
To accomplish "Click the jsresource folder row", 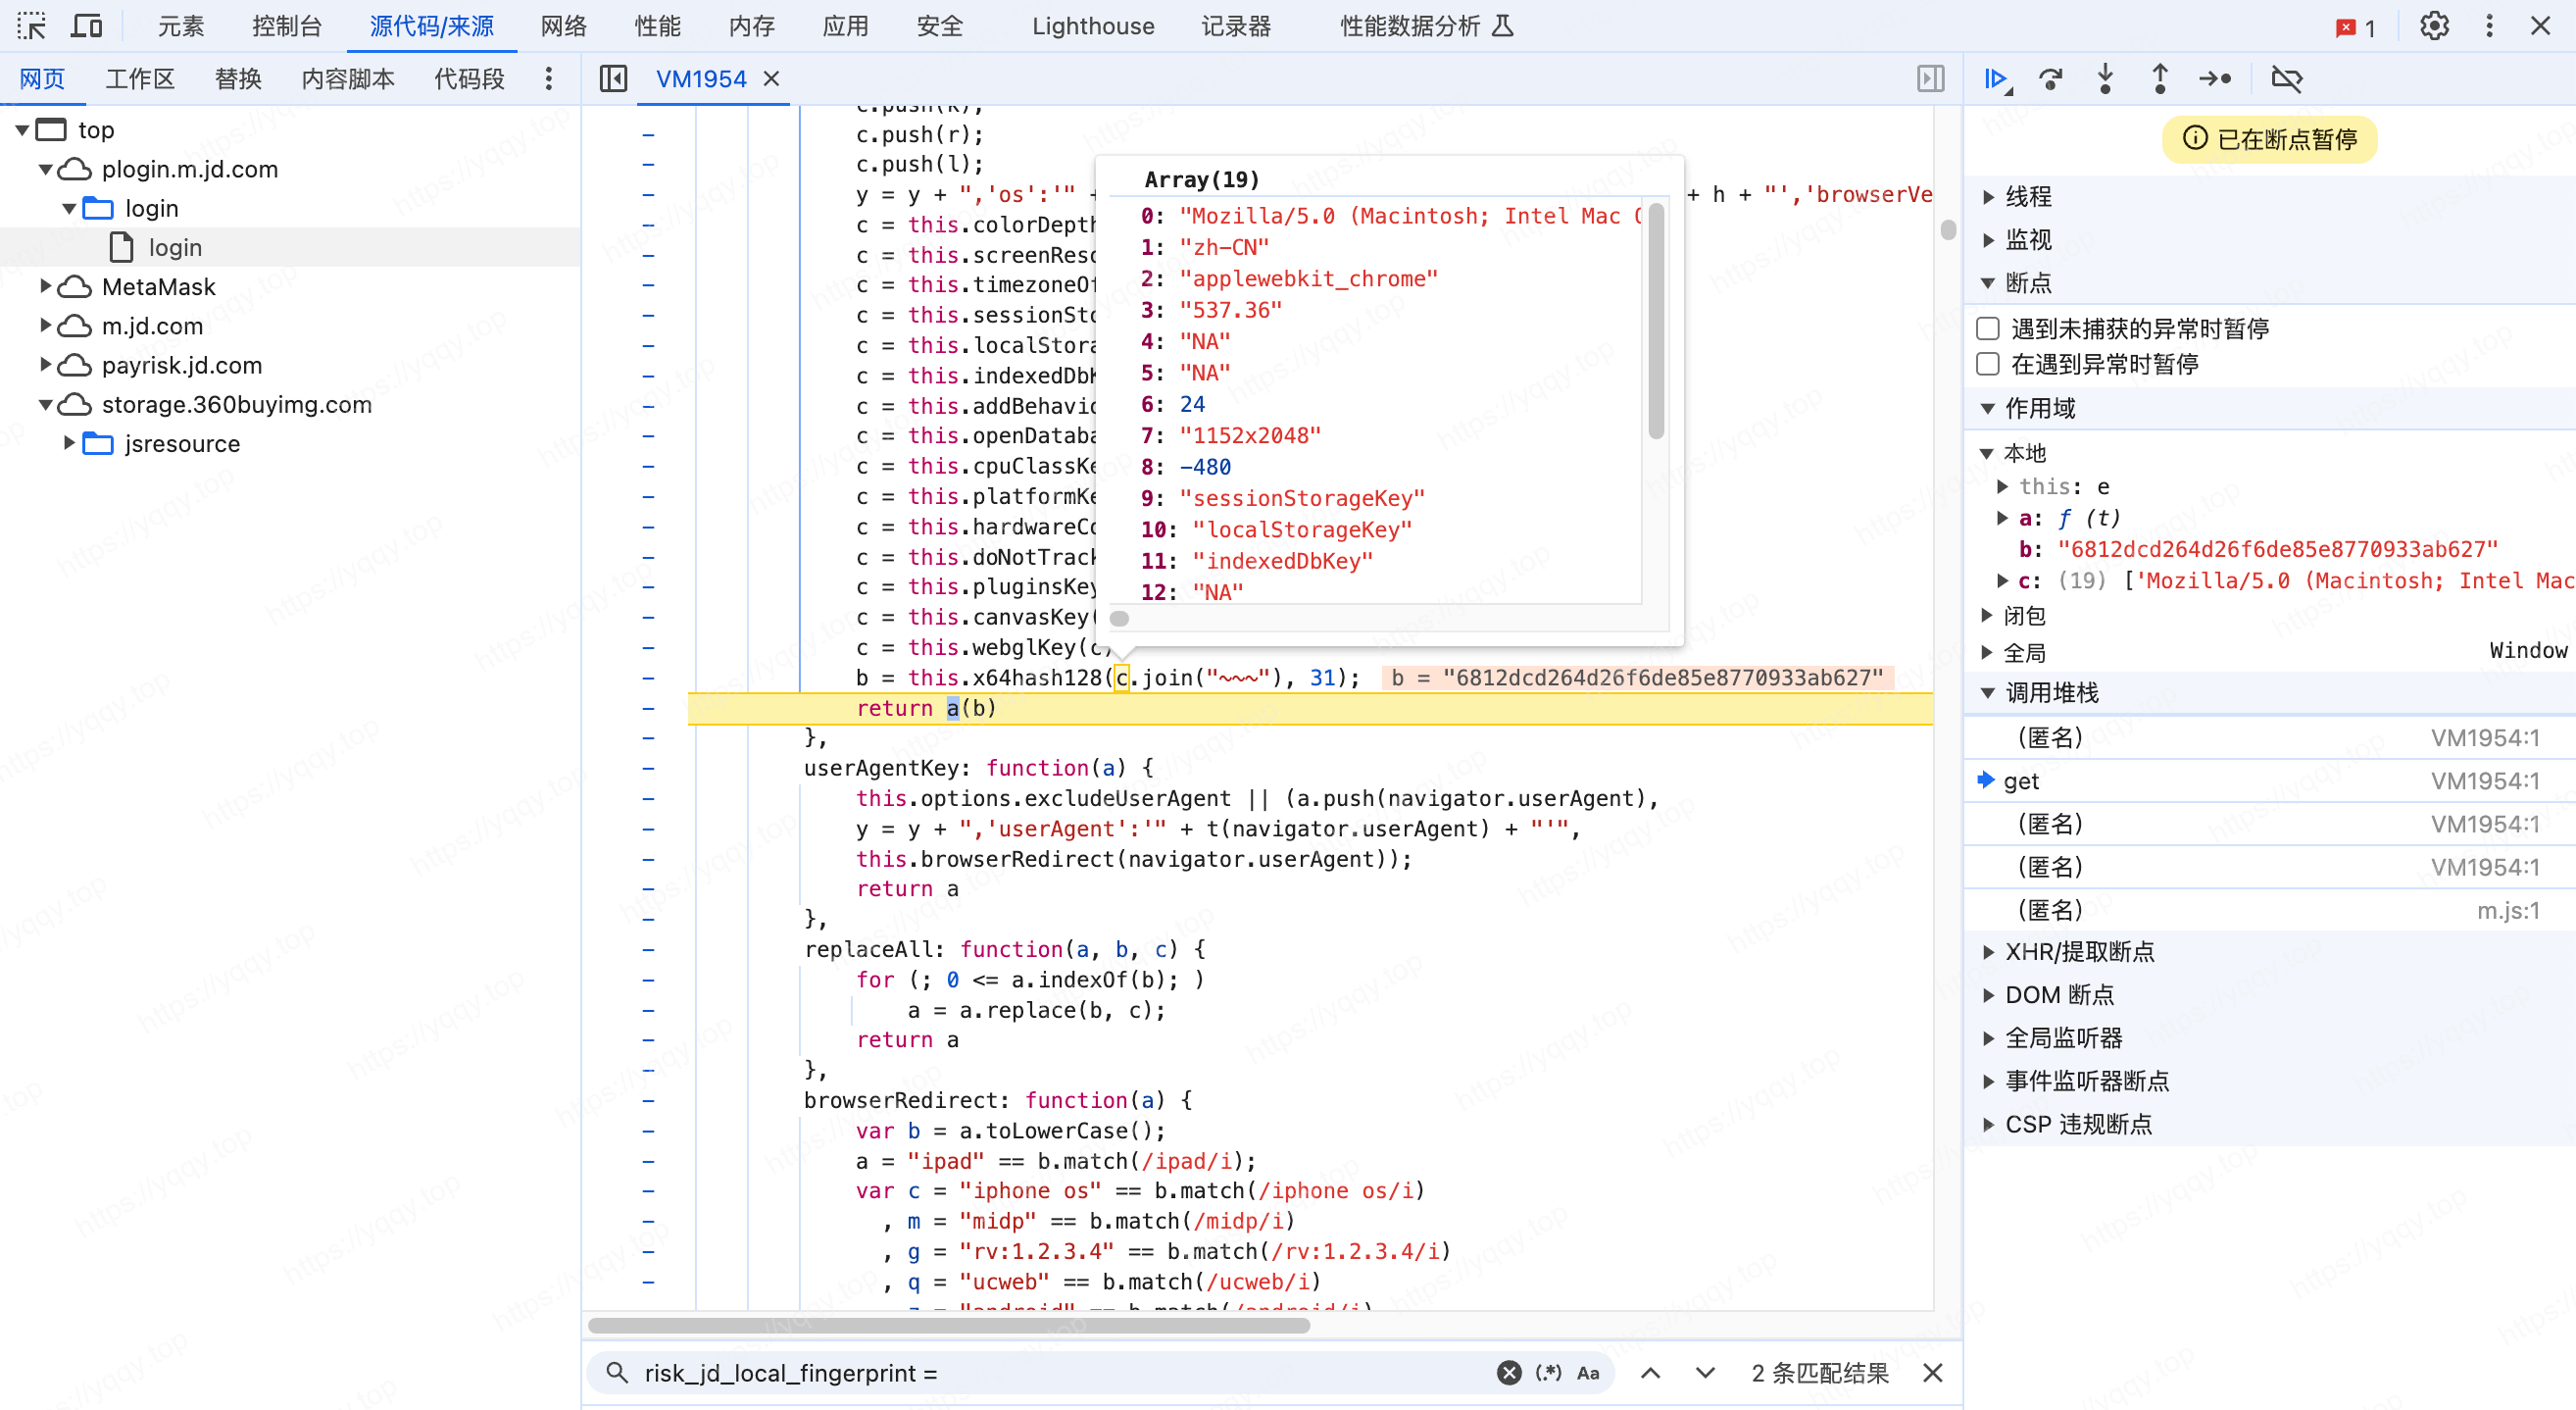I will pos(290,443).
